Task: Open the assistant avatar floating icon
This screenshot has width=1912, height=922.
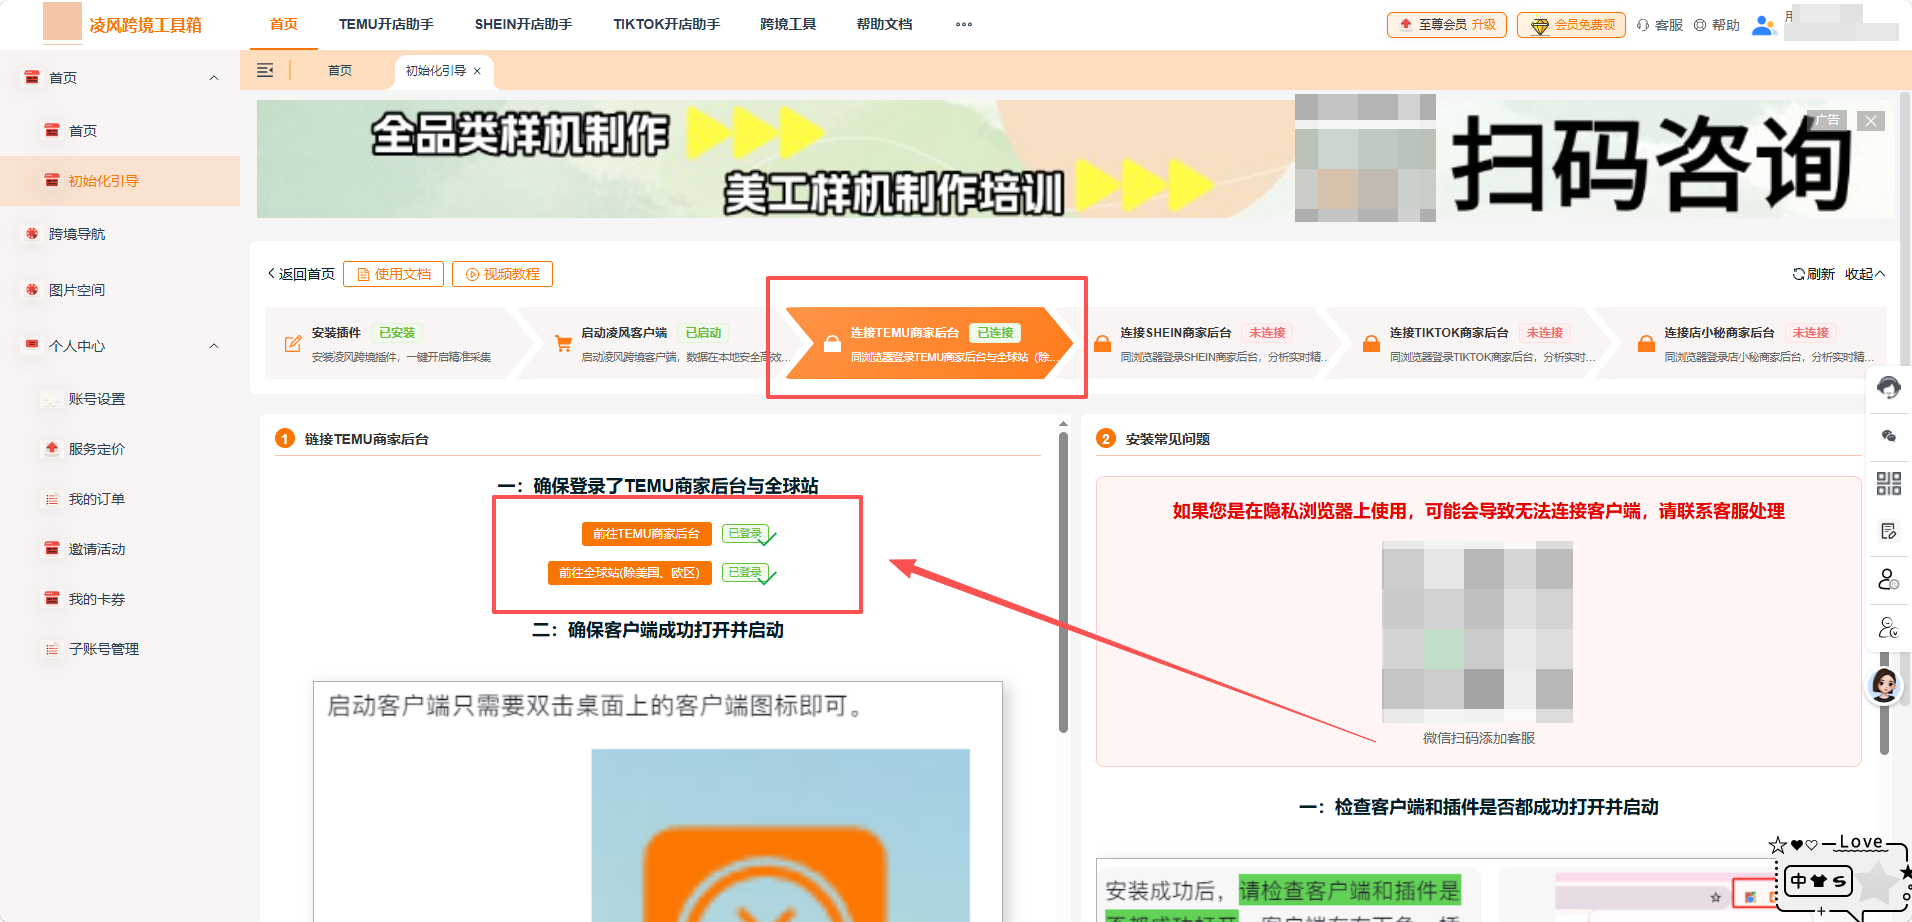Action: [x=1885, y=685]
